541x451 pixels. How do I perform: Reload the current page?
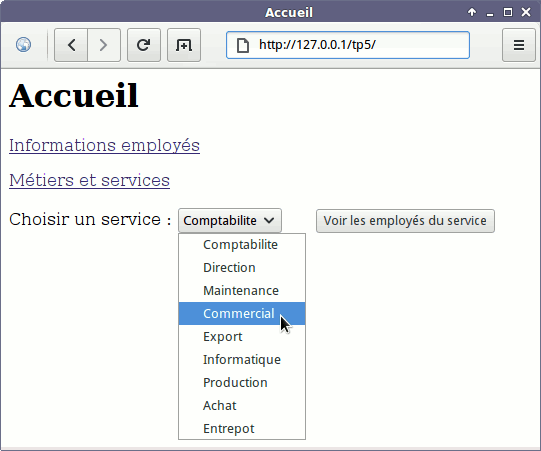coord(144,45)
